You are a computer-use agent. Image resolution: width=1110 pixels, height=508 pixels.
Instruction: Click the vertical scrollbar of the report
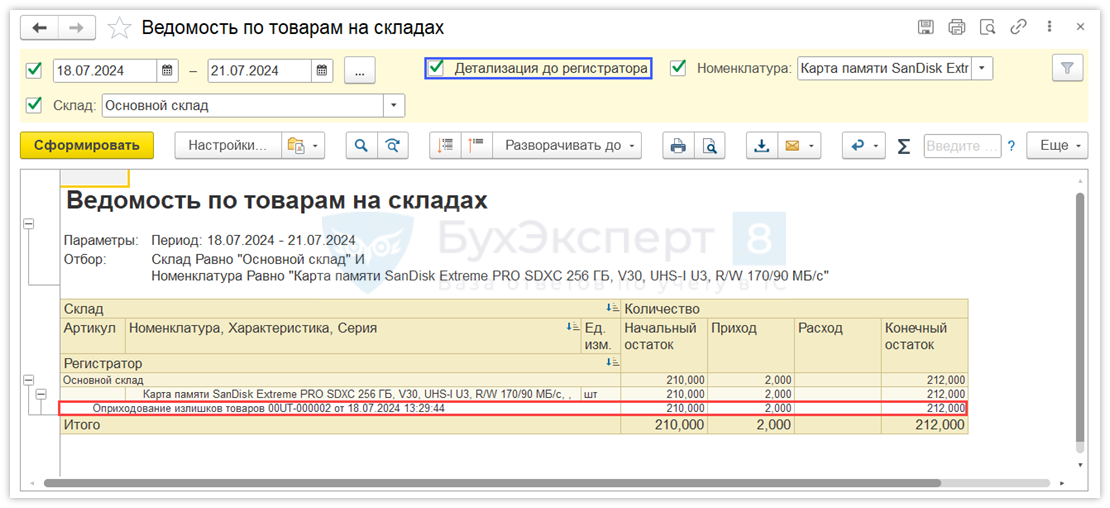click(1079, 317)
